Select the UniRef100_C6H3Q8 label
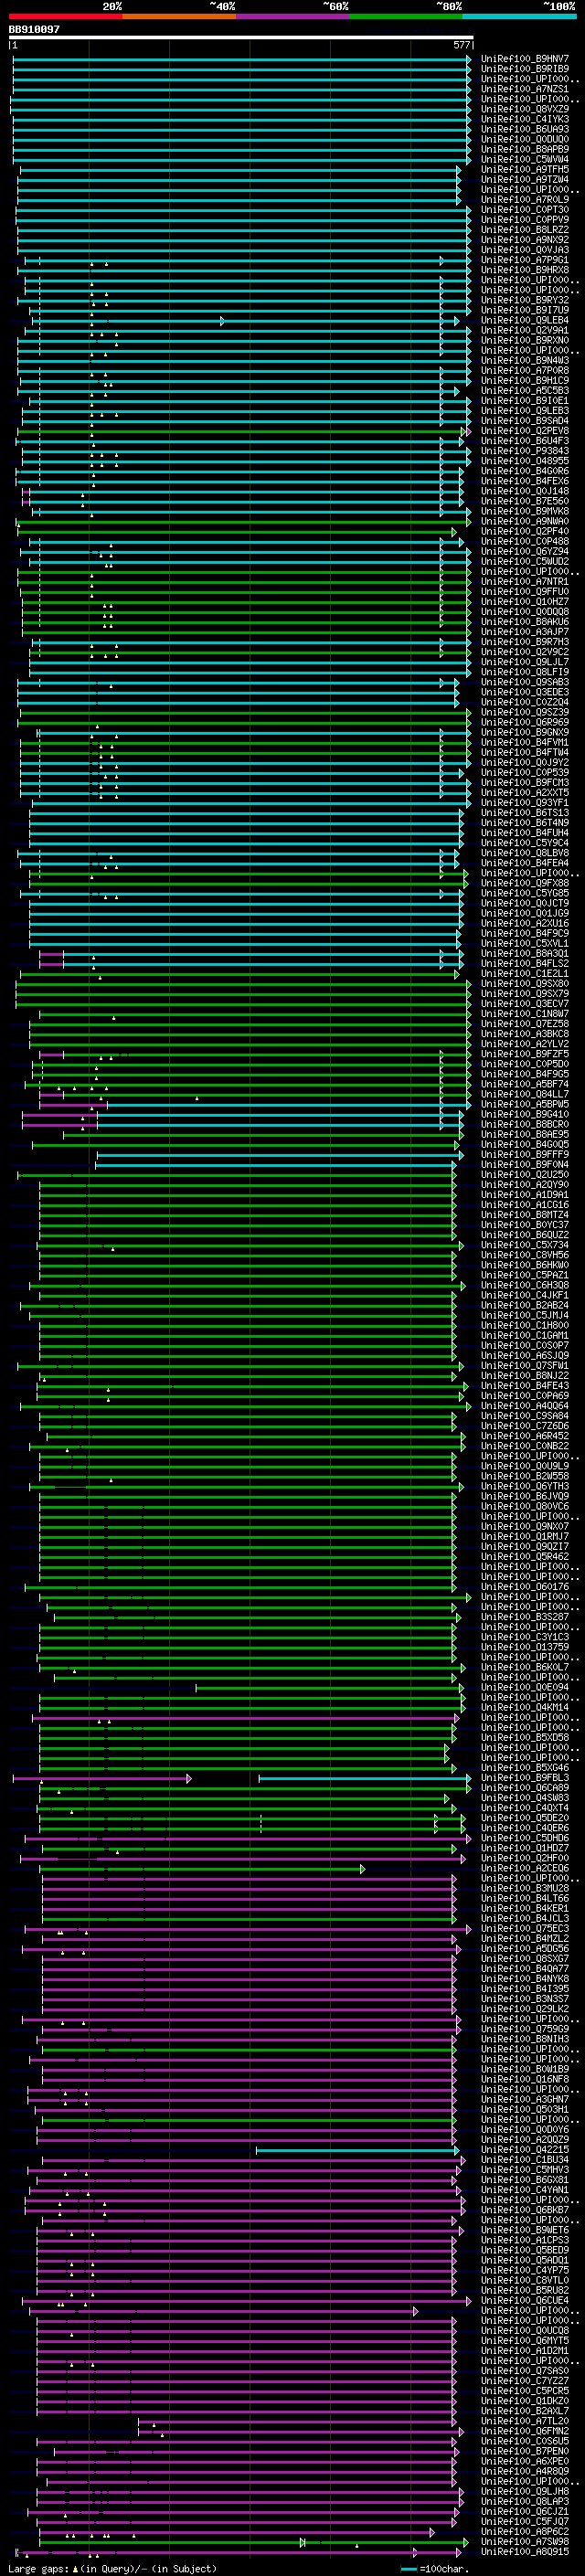Screen dimensions: 585x2576 tap(525, 1285)
